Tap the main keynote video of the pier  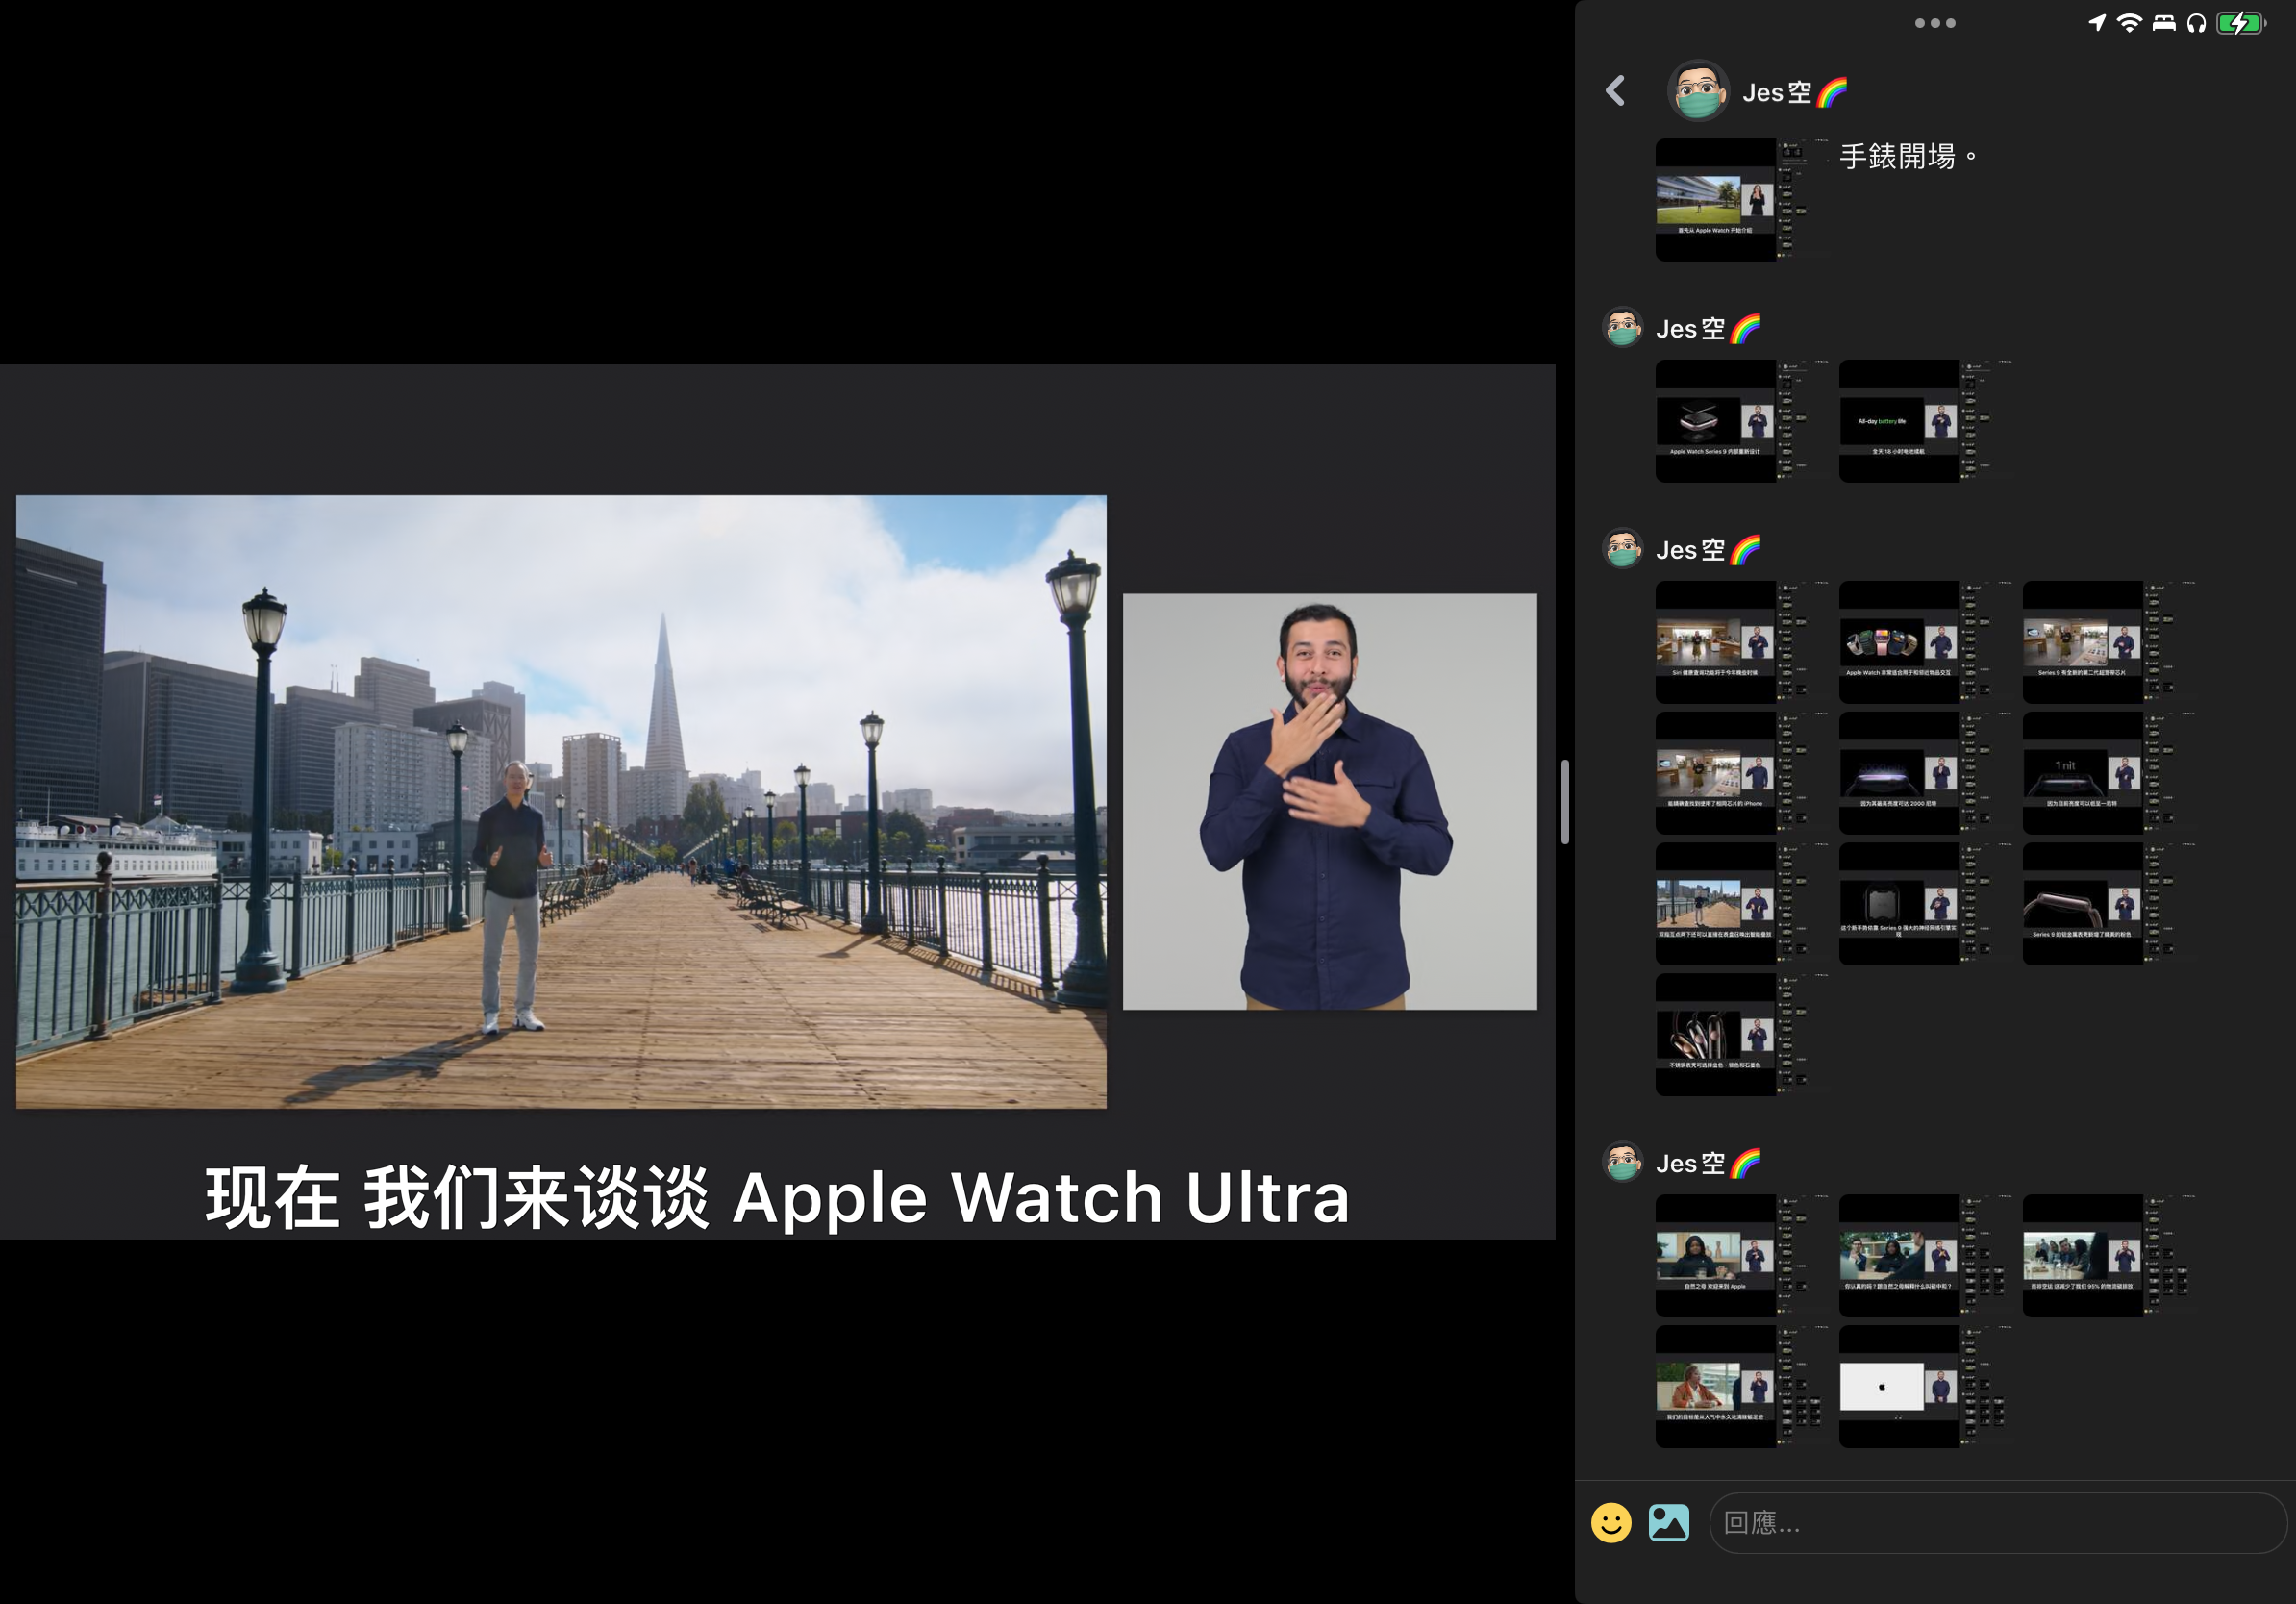[x=561, y=802]
